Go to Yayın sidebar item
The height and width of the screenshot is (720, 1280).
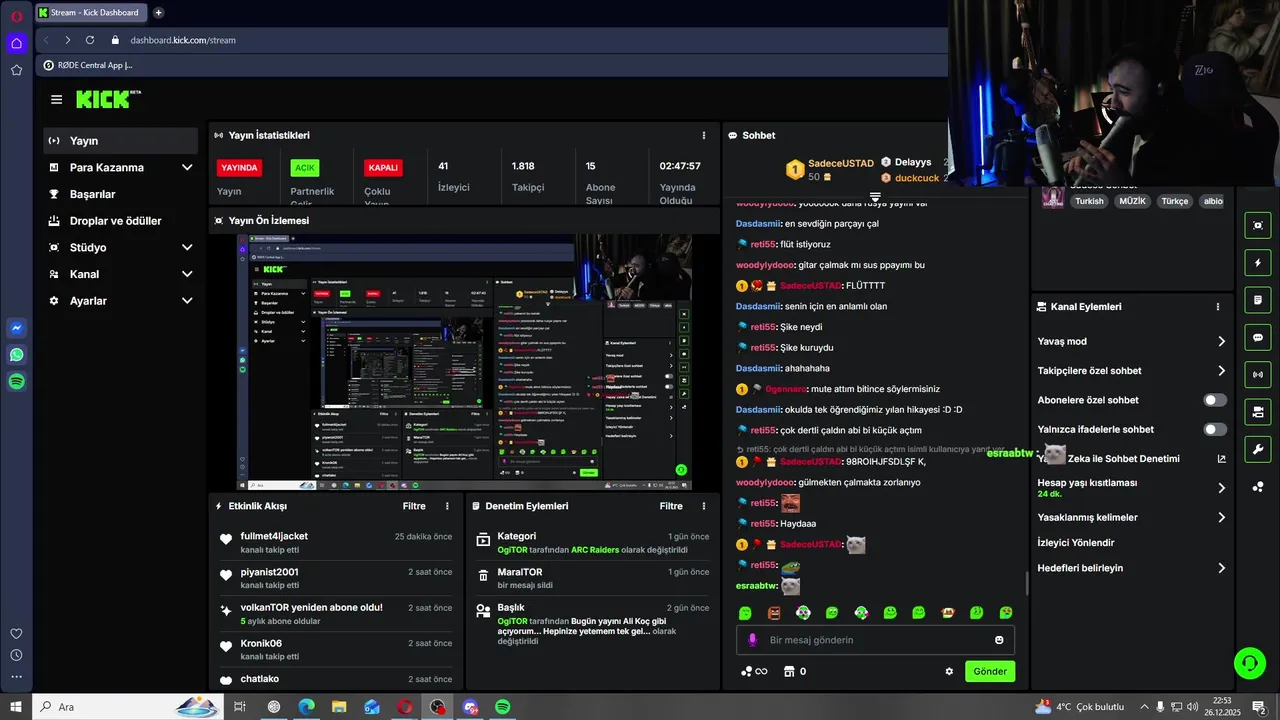[121, 141]
